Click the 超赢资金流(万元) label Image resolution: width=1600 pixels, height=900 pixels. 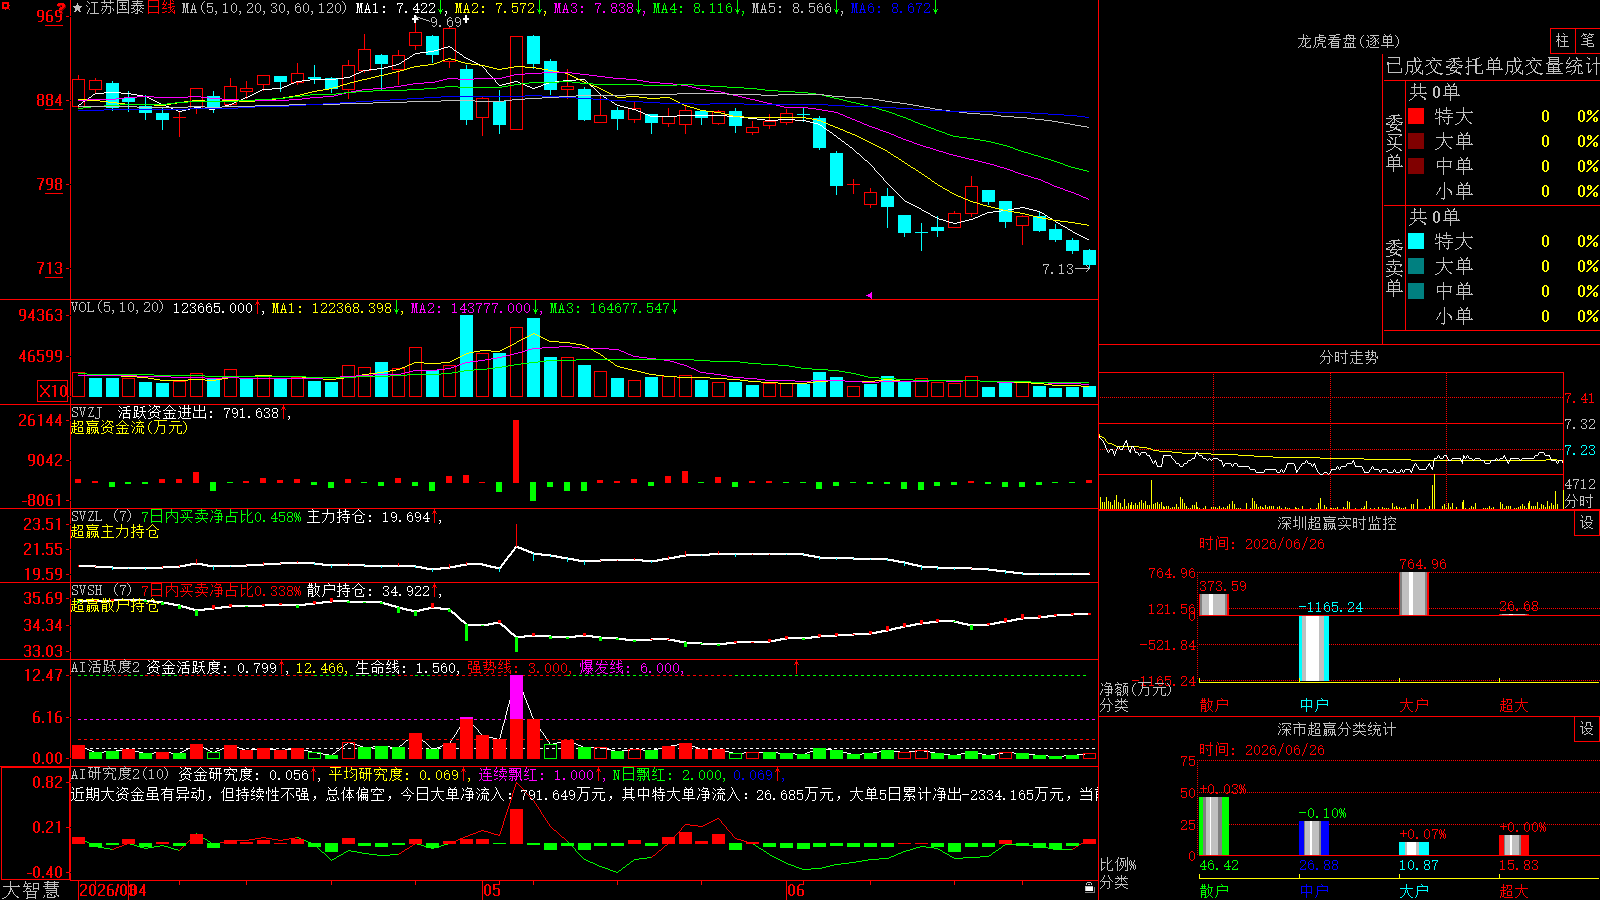(x=129, y=427)
